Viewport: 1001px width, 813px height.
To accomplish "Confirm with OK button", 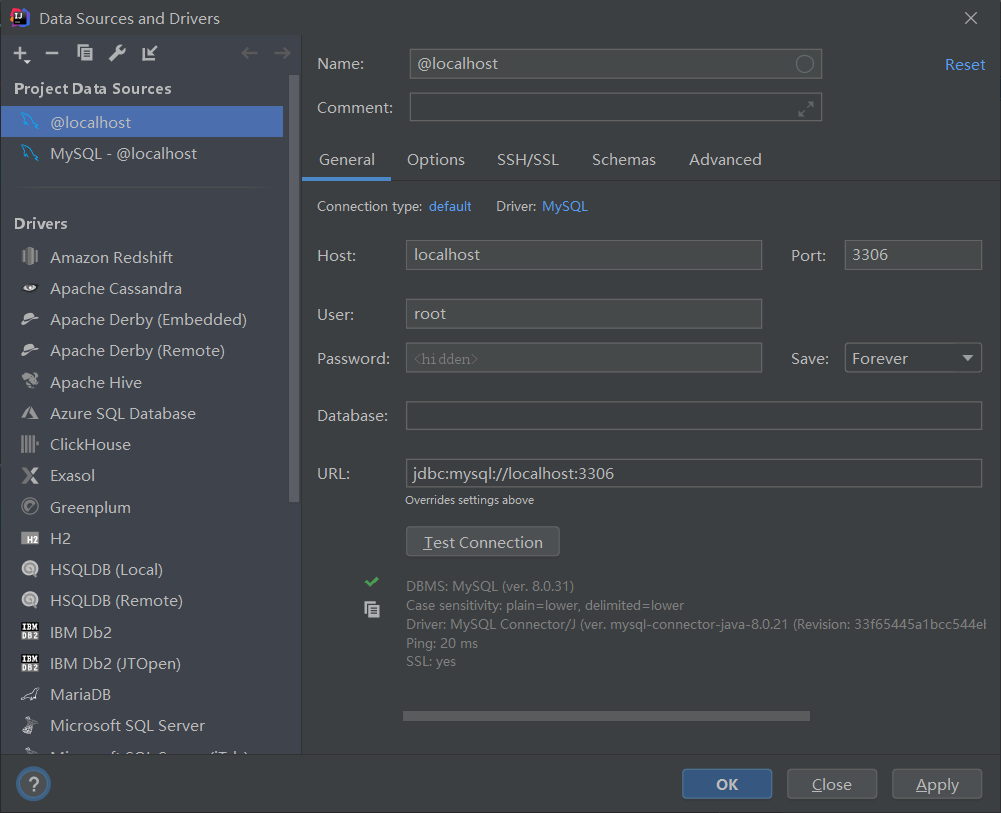I will 726,784.
